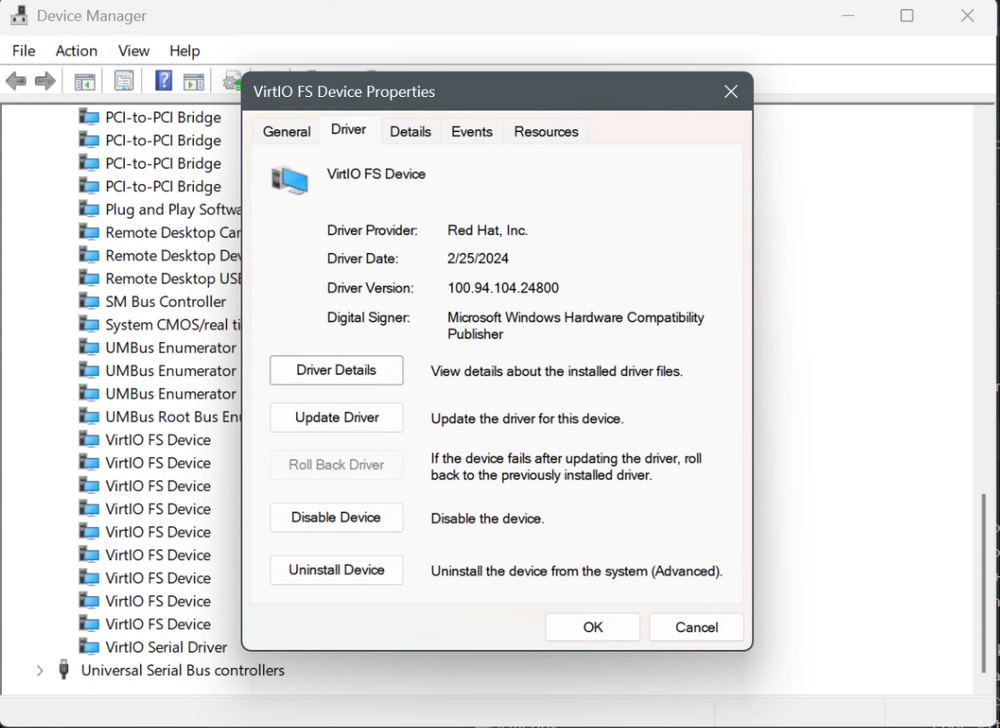Click the Back arrow in Device Manager toolbar
1000x728 pixels.
coord(16,81)
